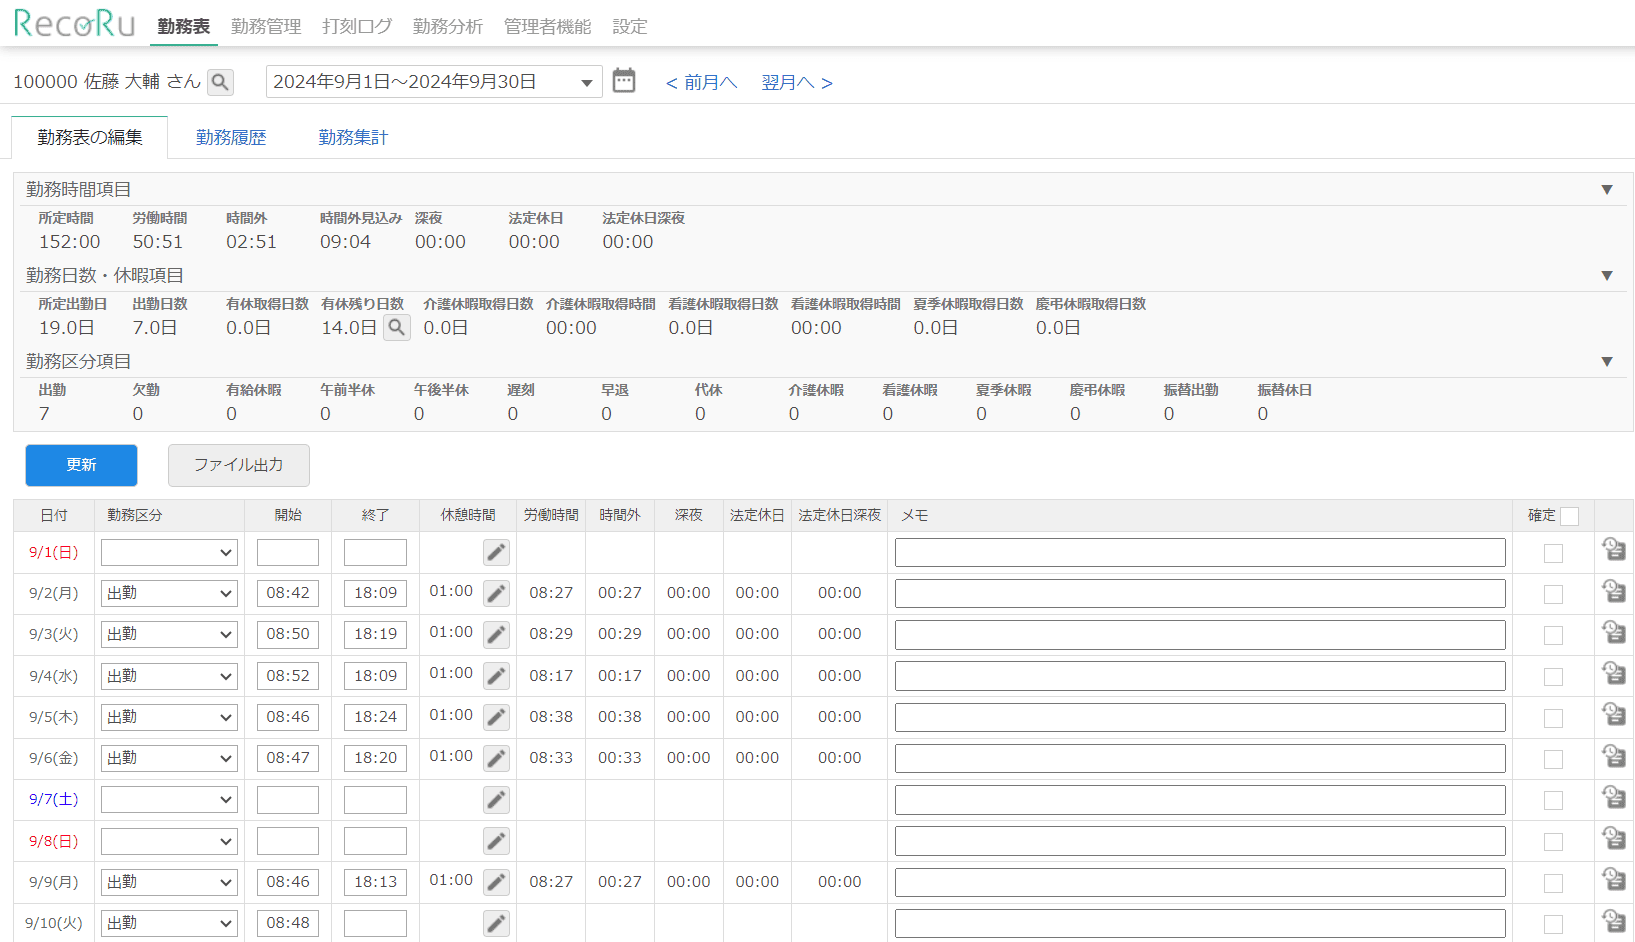This screenshot has width=1635, height=942.
Task: Check the 確定 box for 9/6(金)
Action: [x=1553, y=759]
